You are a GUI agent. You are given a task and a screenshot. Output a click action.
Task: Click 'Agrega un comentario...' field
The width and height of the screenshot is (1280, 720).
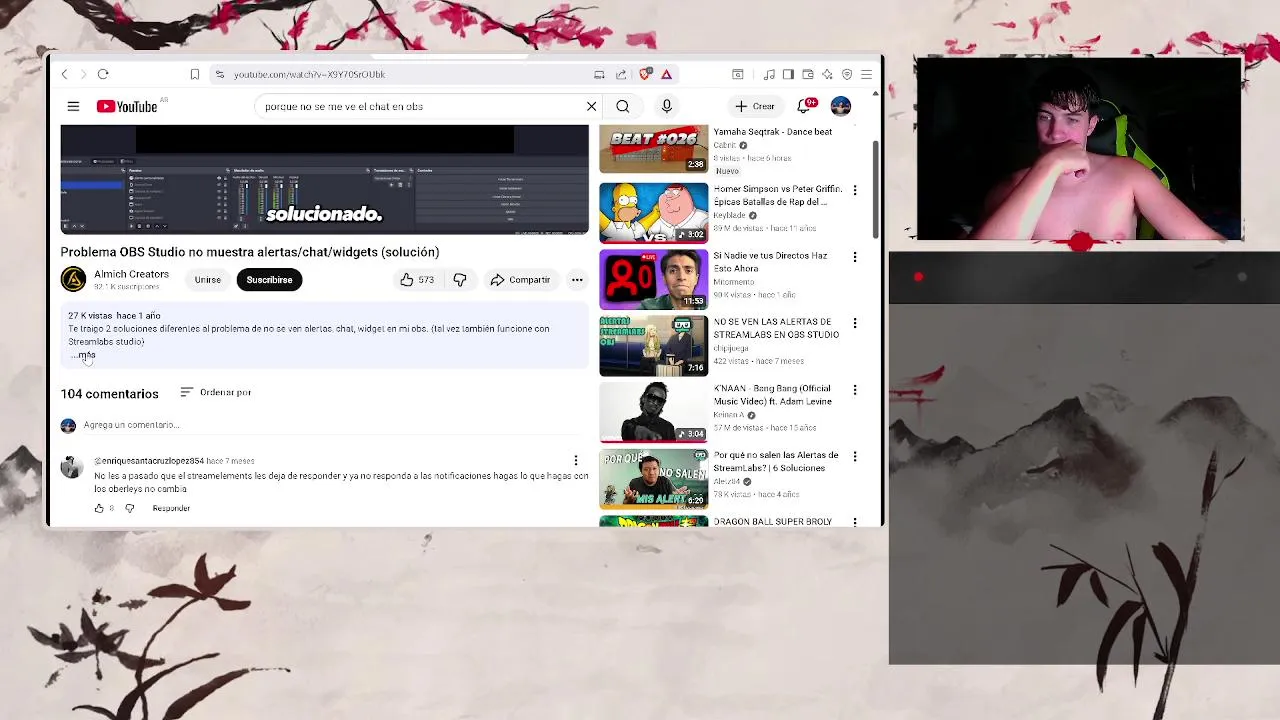(x=336, y=425)
